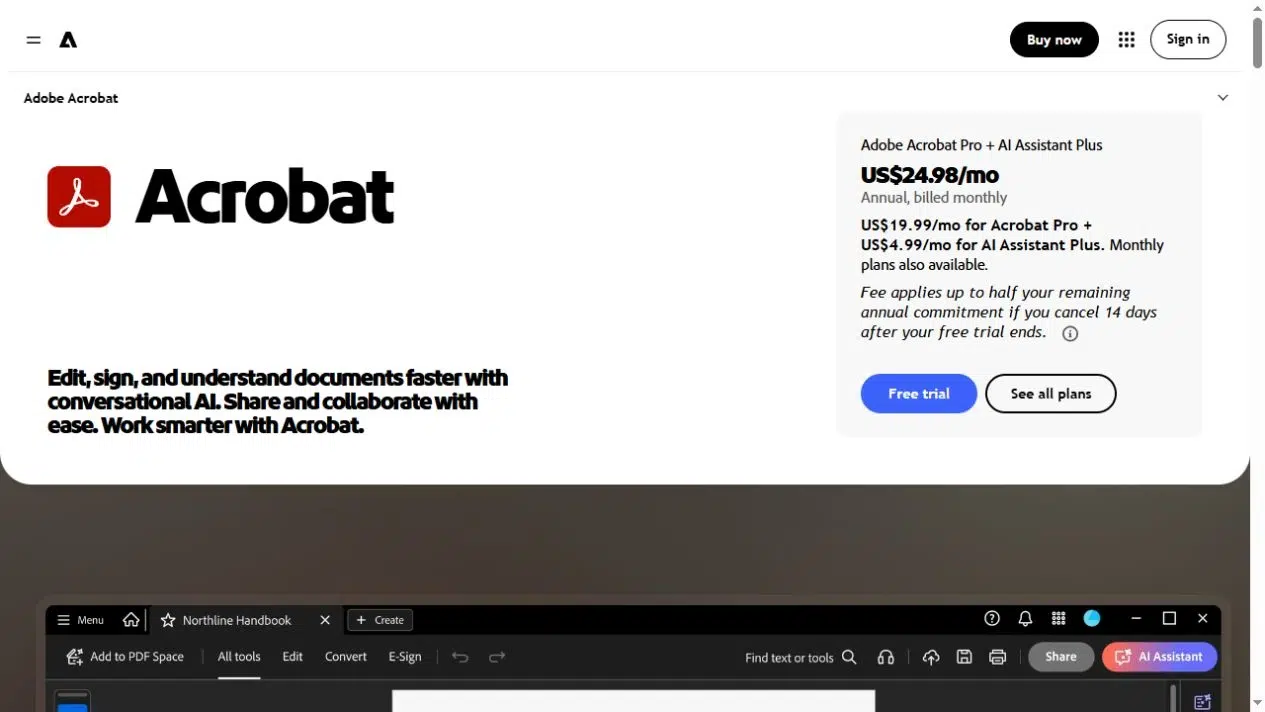1265x712 pixels.
Task: Click the Redo arrow
Action: [497, 657]
